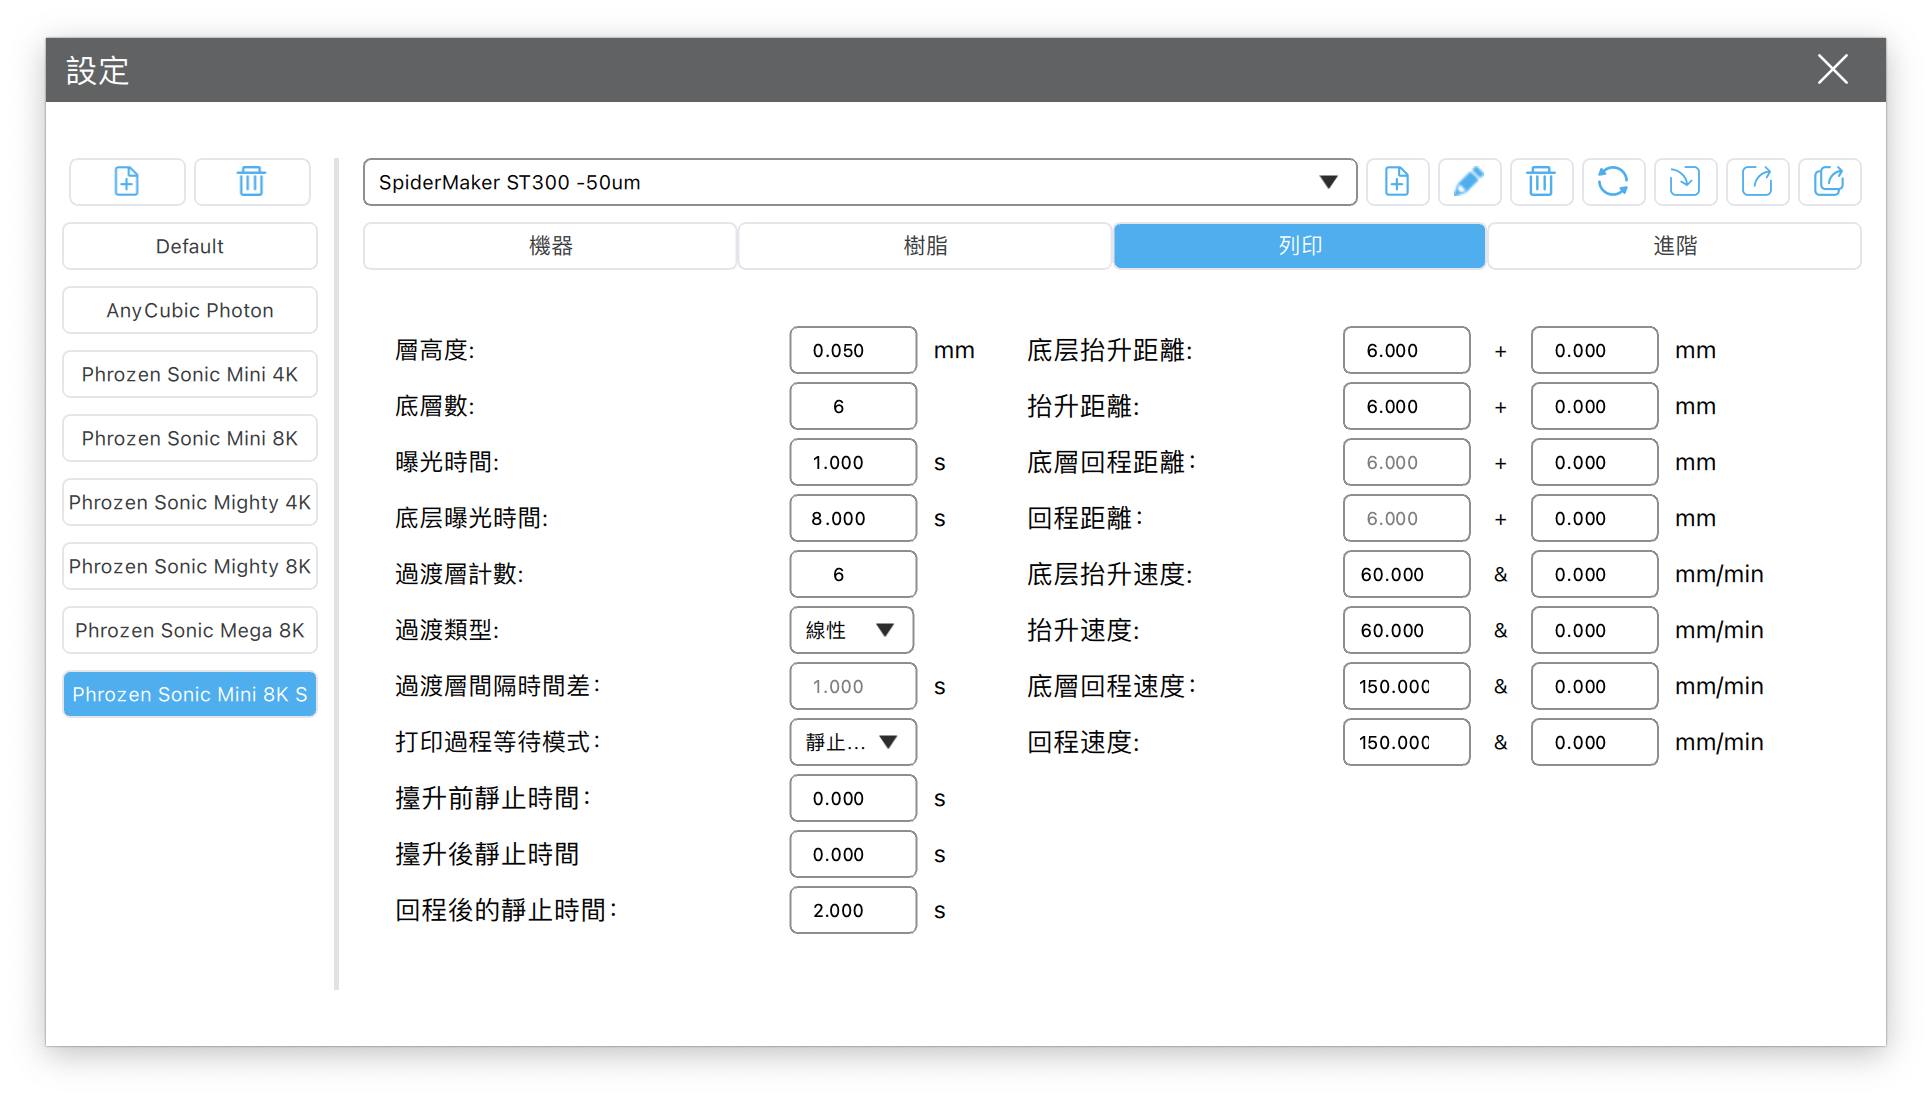Screen dimensions: 1932x1100
Task: Click the export profile icon
Action: [1756, 182]
